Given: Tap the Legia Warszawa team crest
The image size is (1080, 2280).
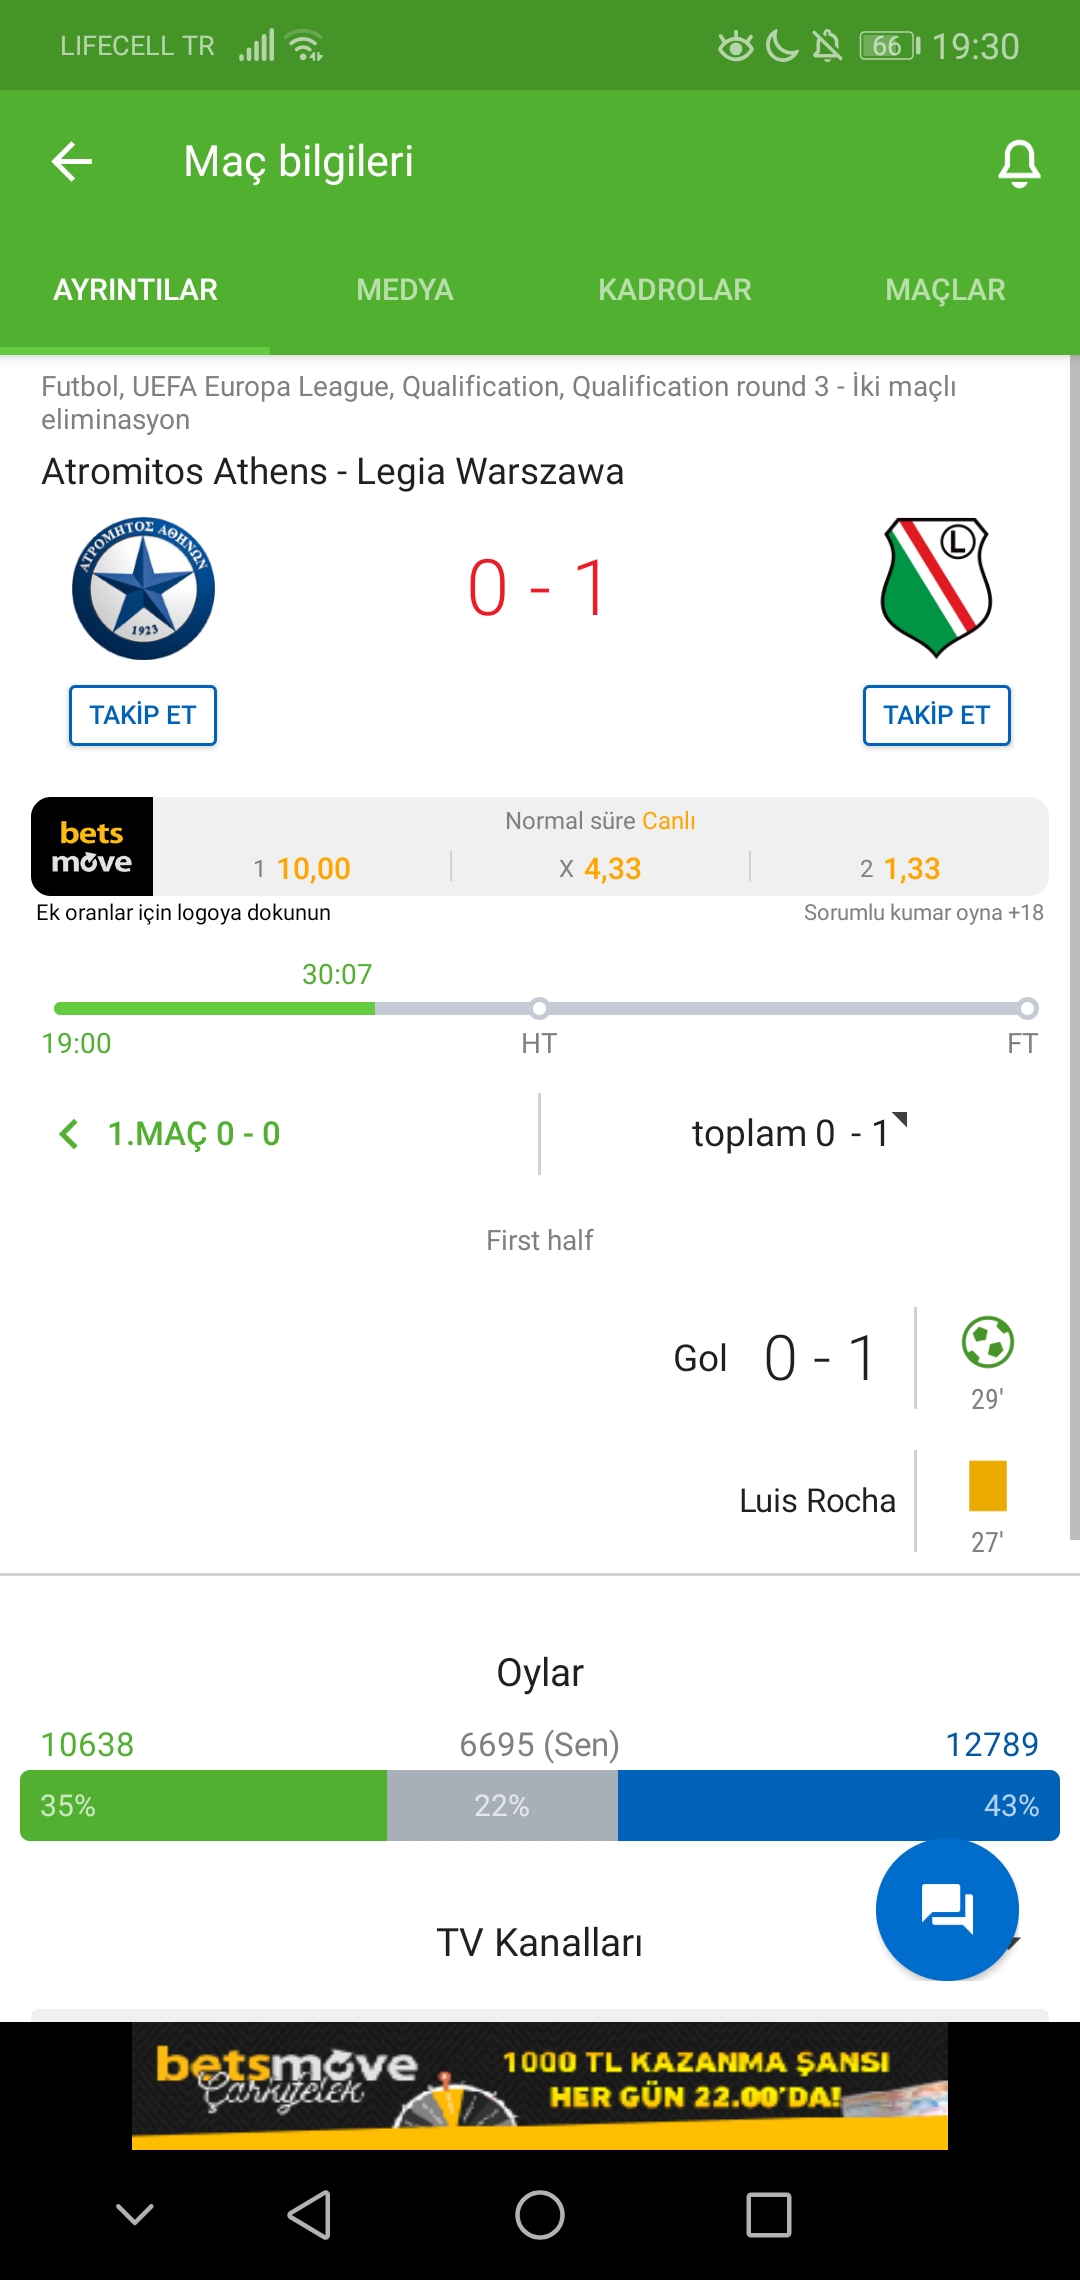Looking at the screenshot, I should tap(936, 587).
